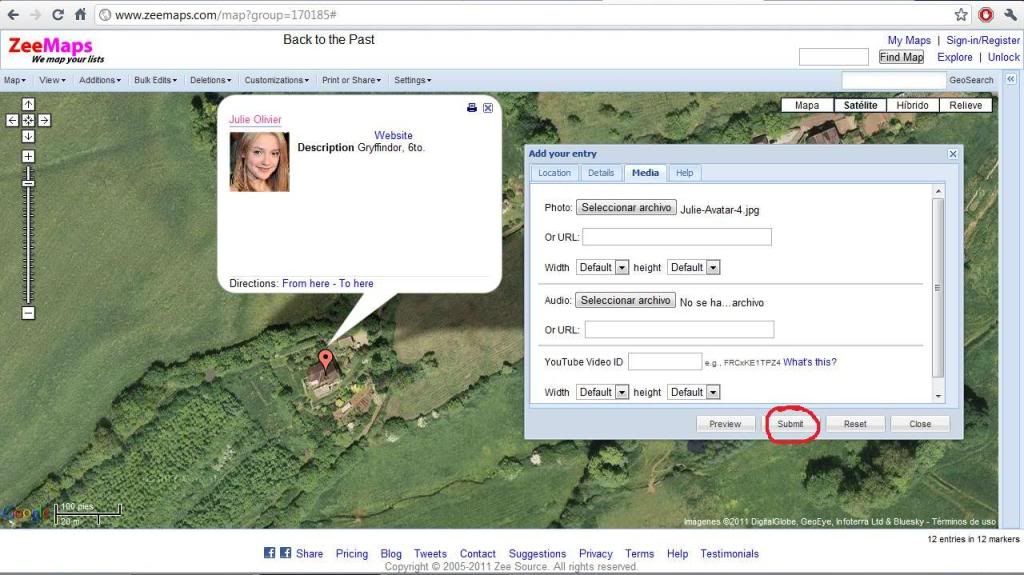
Task: Click the YouTube Video ID field
Action: pyautogui.click(x=664, y=362)
